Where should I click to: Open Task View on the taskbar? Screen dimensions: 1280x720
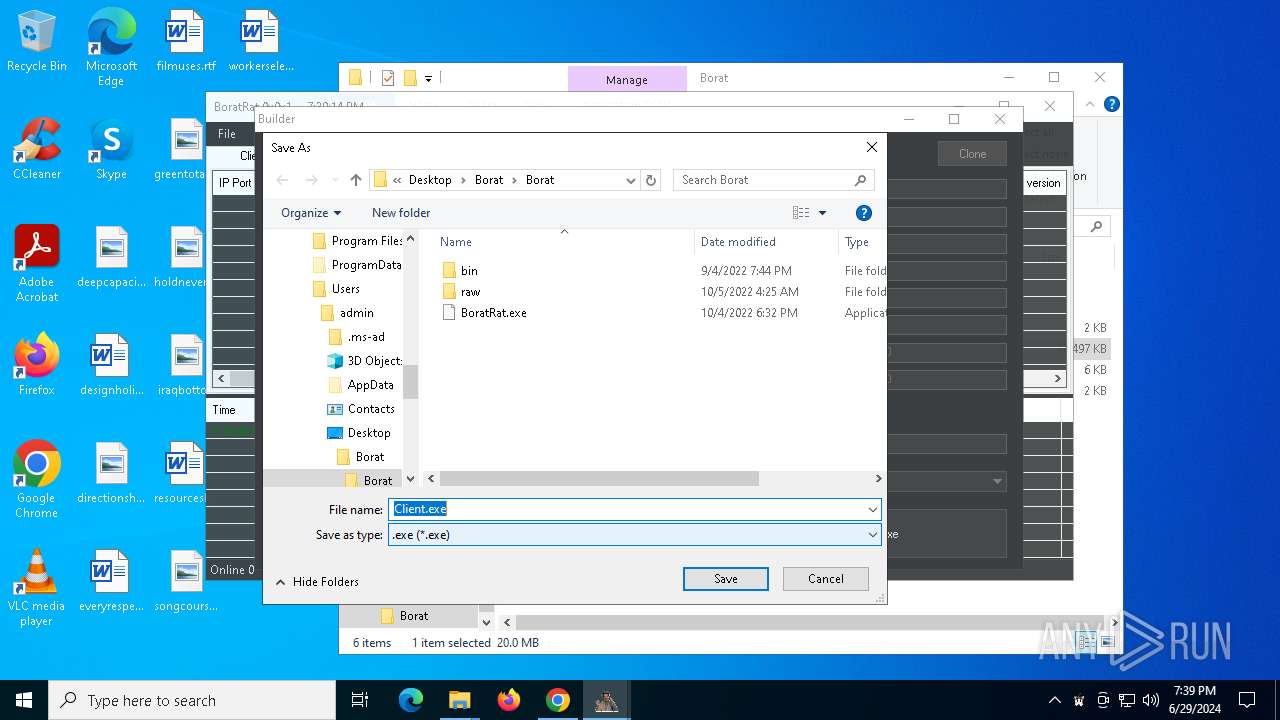click(360, 700)
